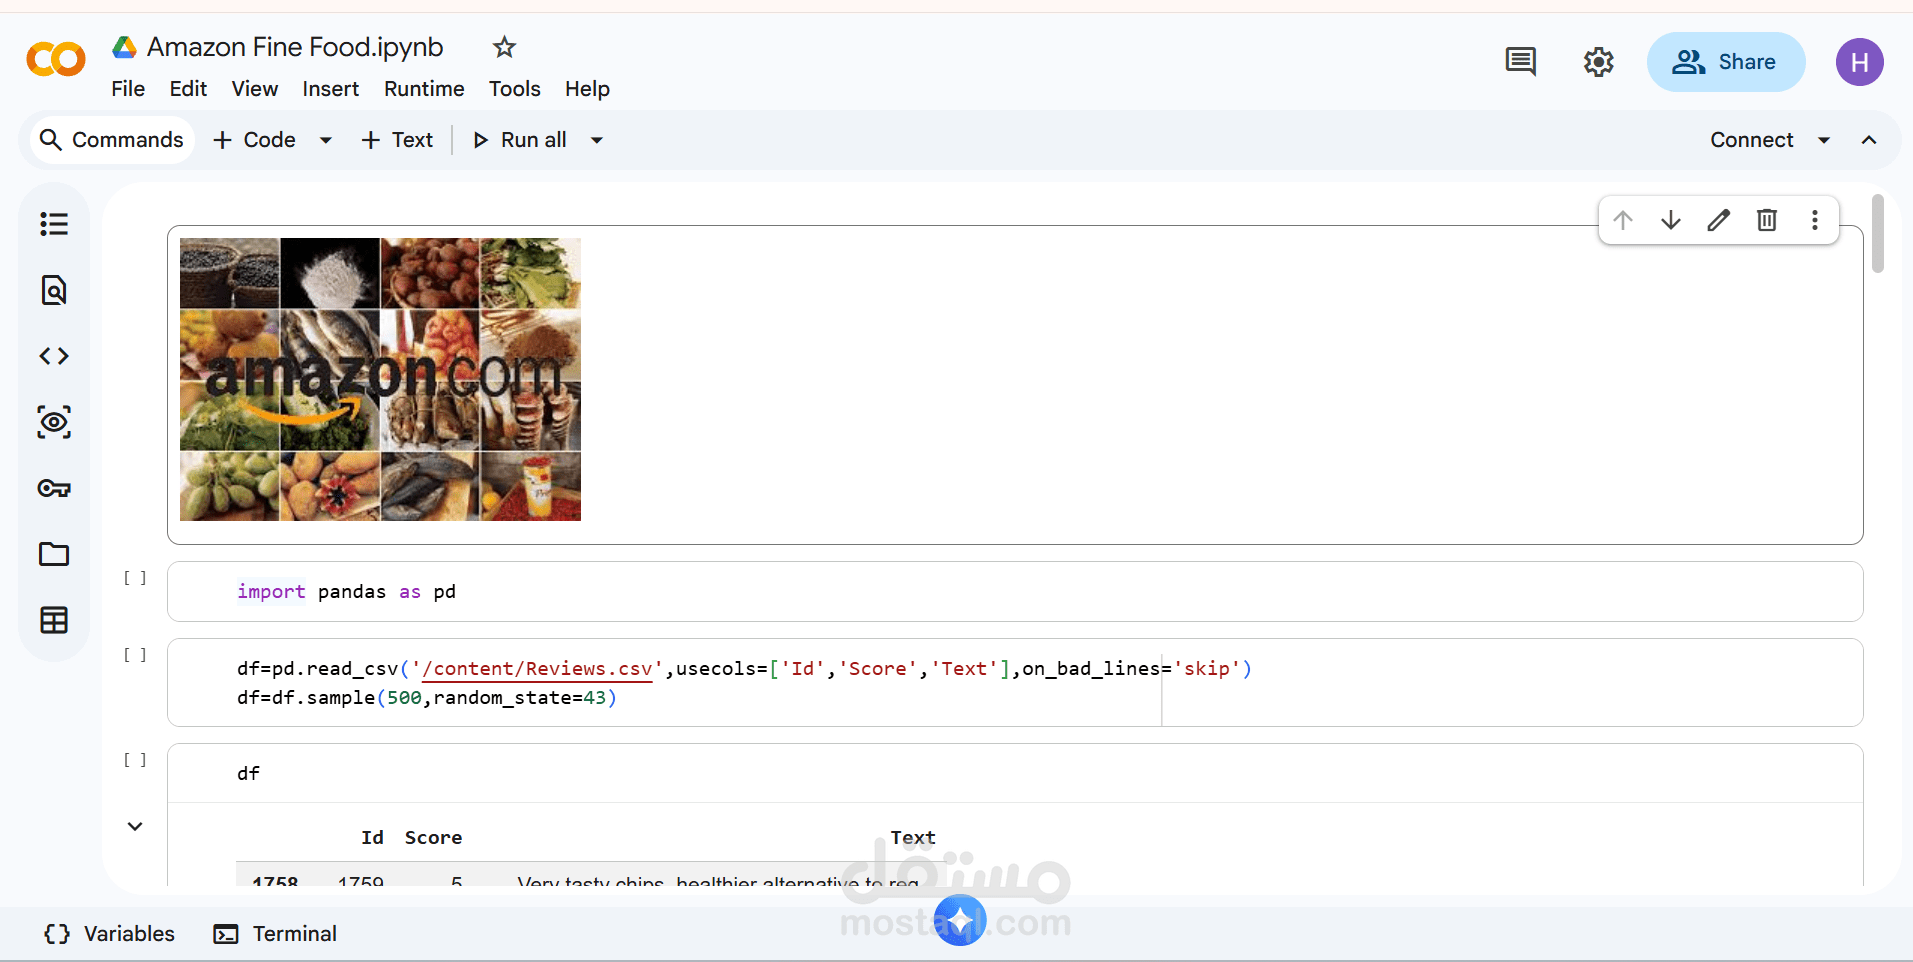1913x962 pixels.
Task: Delete the current cell with trash icon
Action: pyautogui.click(x=1766, y=219)
